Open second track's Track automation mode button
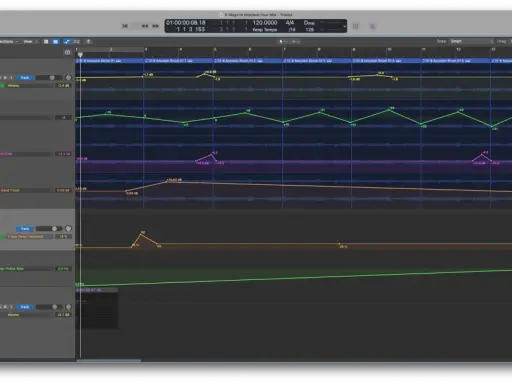Screen dimensions: 512x384 25,229
